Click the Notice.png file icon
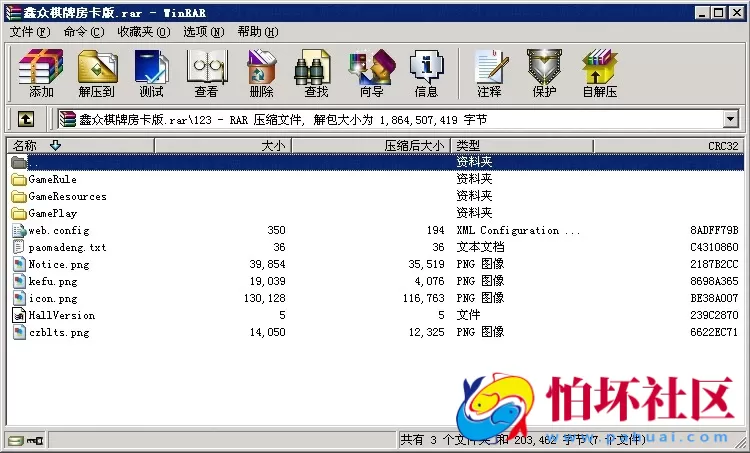Viewport: 750px width, 453px height. click(x=19, y=265)
